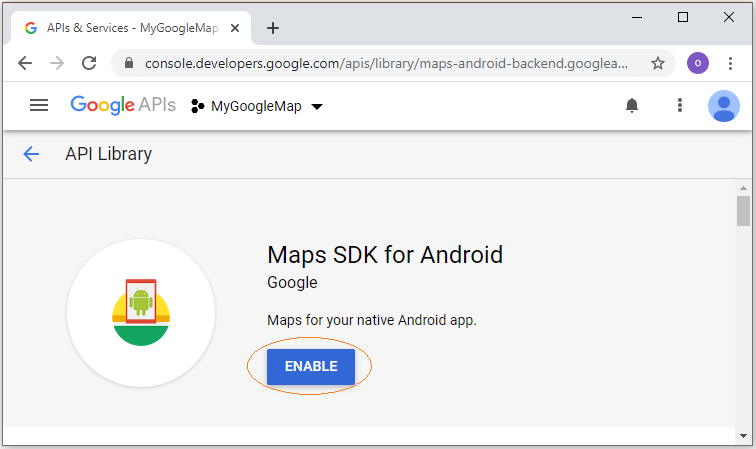756x449 pixels.
Task: Bookmark this page with star icon
Action: coord(658,63)
